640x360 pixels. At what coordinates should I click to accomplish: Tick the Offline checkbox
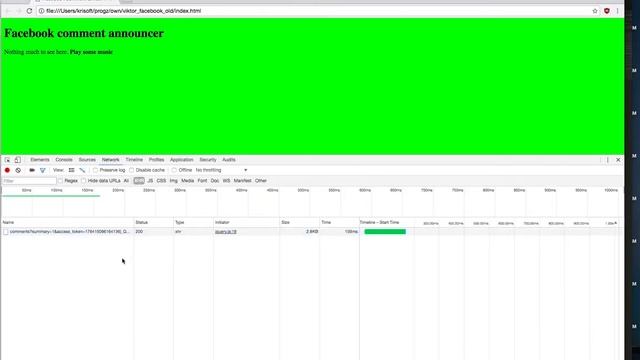coord(174,170)
